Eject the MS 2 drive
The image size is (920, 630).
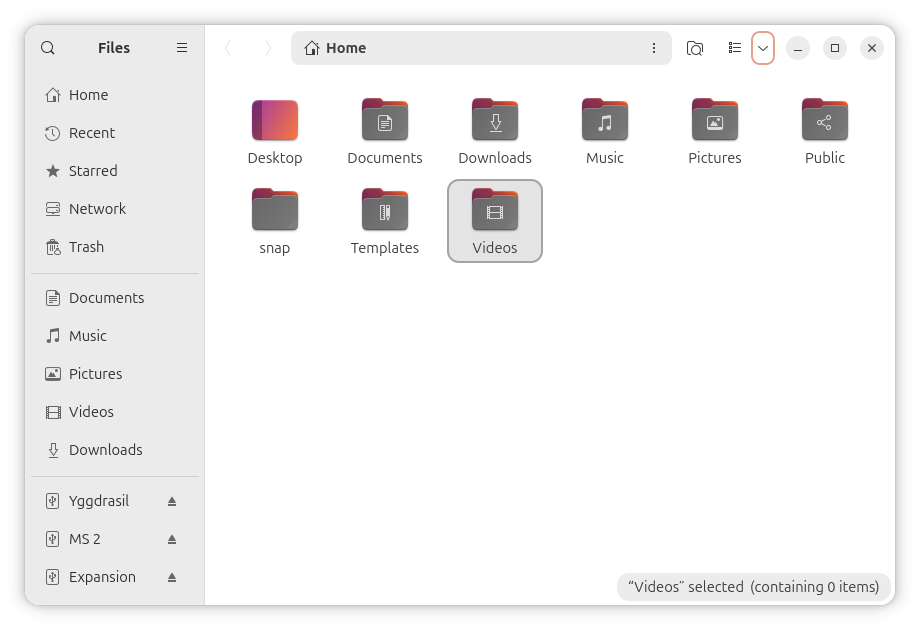172,539
